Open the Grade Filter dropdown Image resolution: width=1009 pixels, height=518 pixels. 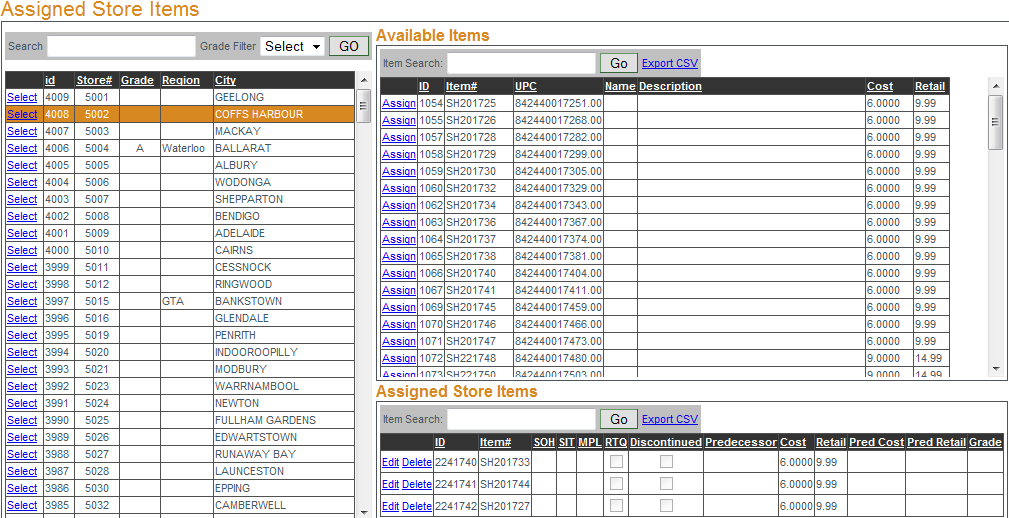coord(292,46)
